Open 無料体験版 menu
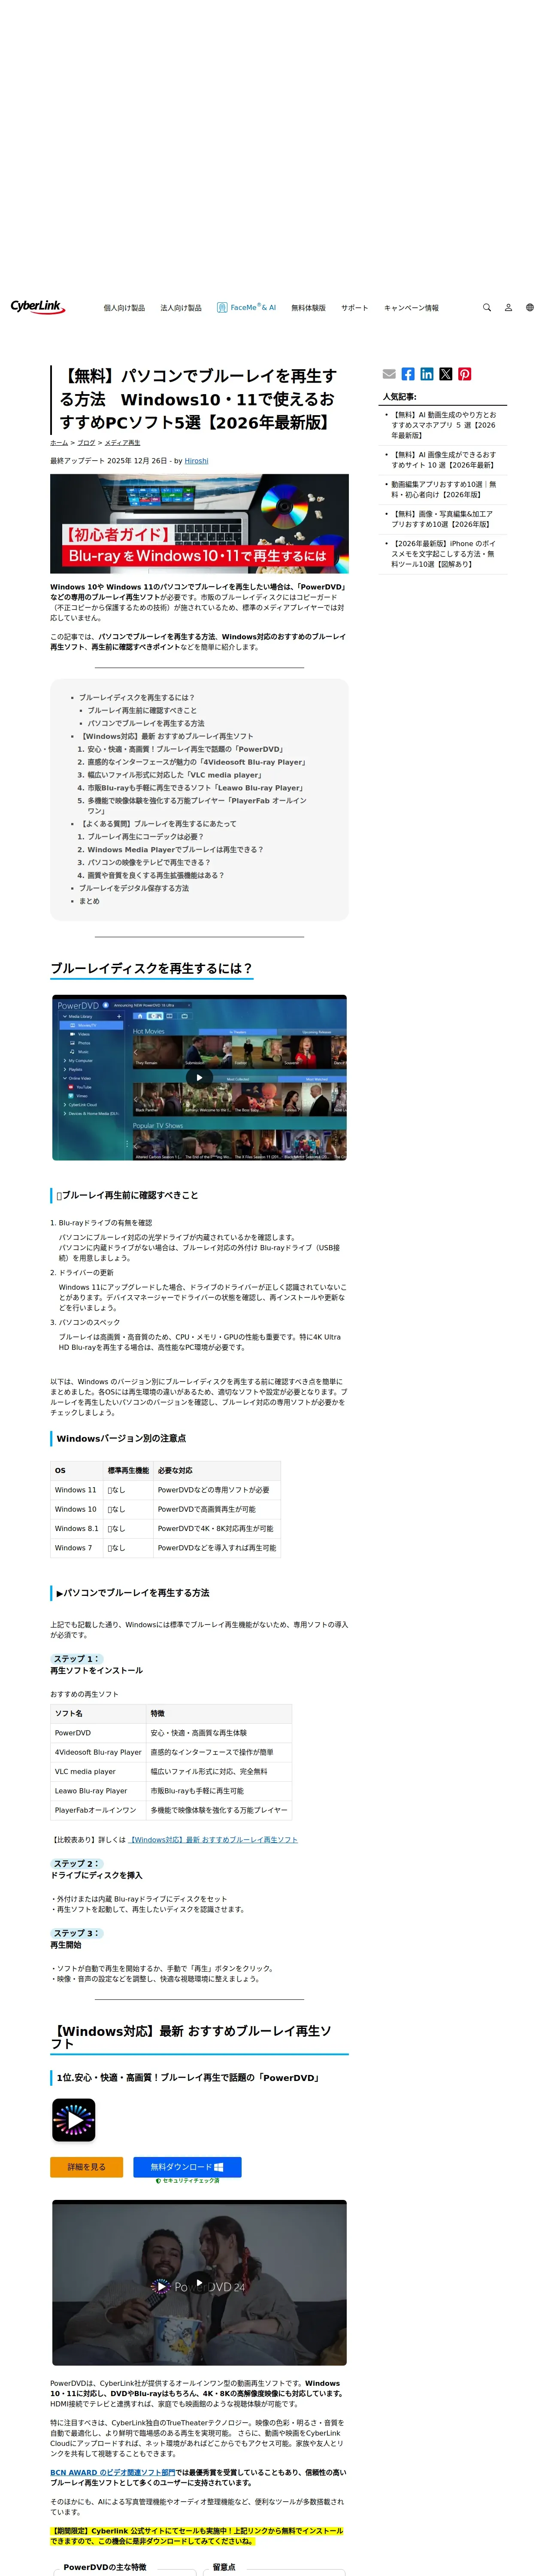The image size is (551, 2576). click(308, 308)
